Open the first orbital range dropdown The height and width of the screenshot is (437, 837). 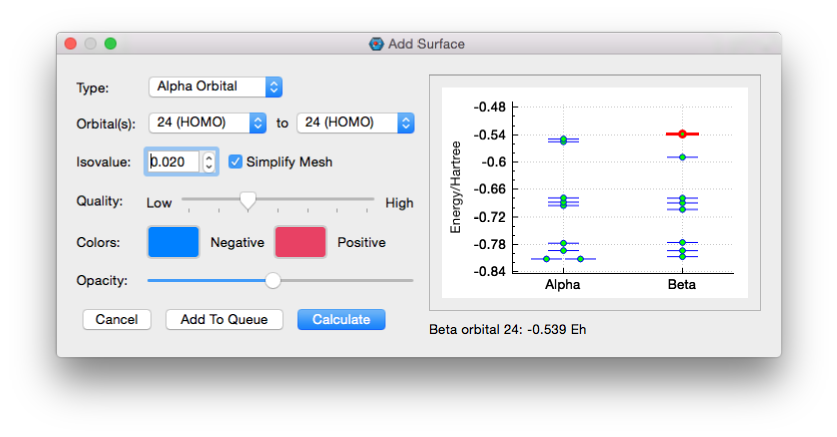pyautogui.click(x=207, y=123)
